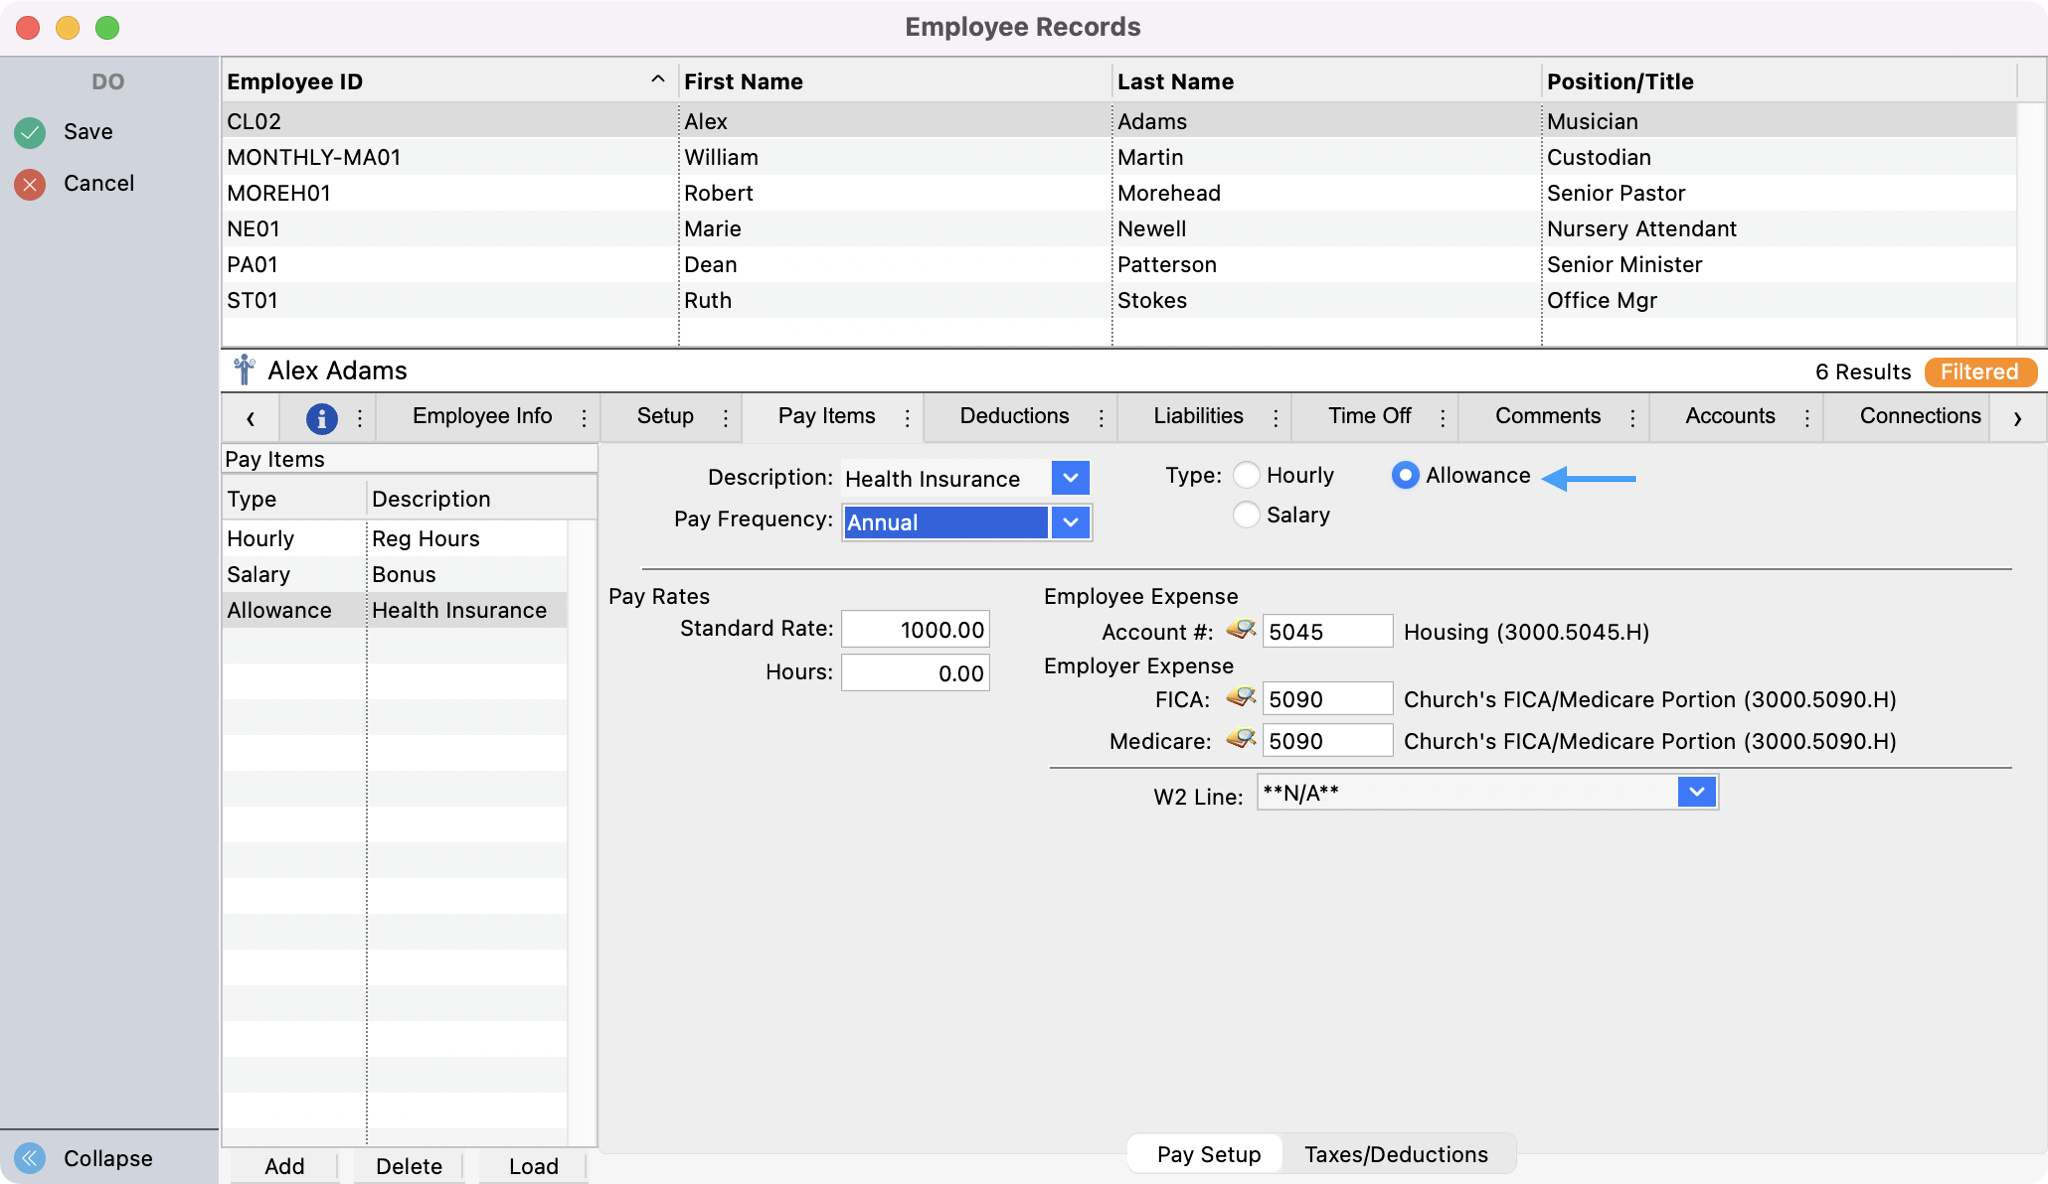Open the Taxes/Deductions bottom tab
Viewport: 2048px width, 1184px height.
(x=1396, y=1154)
